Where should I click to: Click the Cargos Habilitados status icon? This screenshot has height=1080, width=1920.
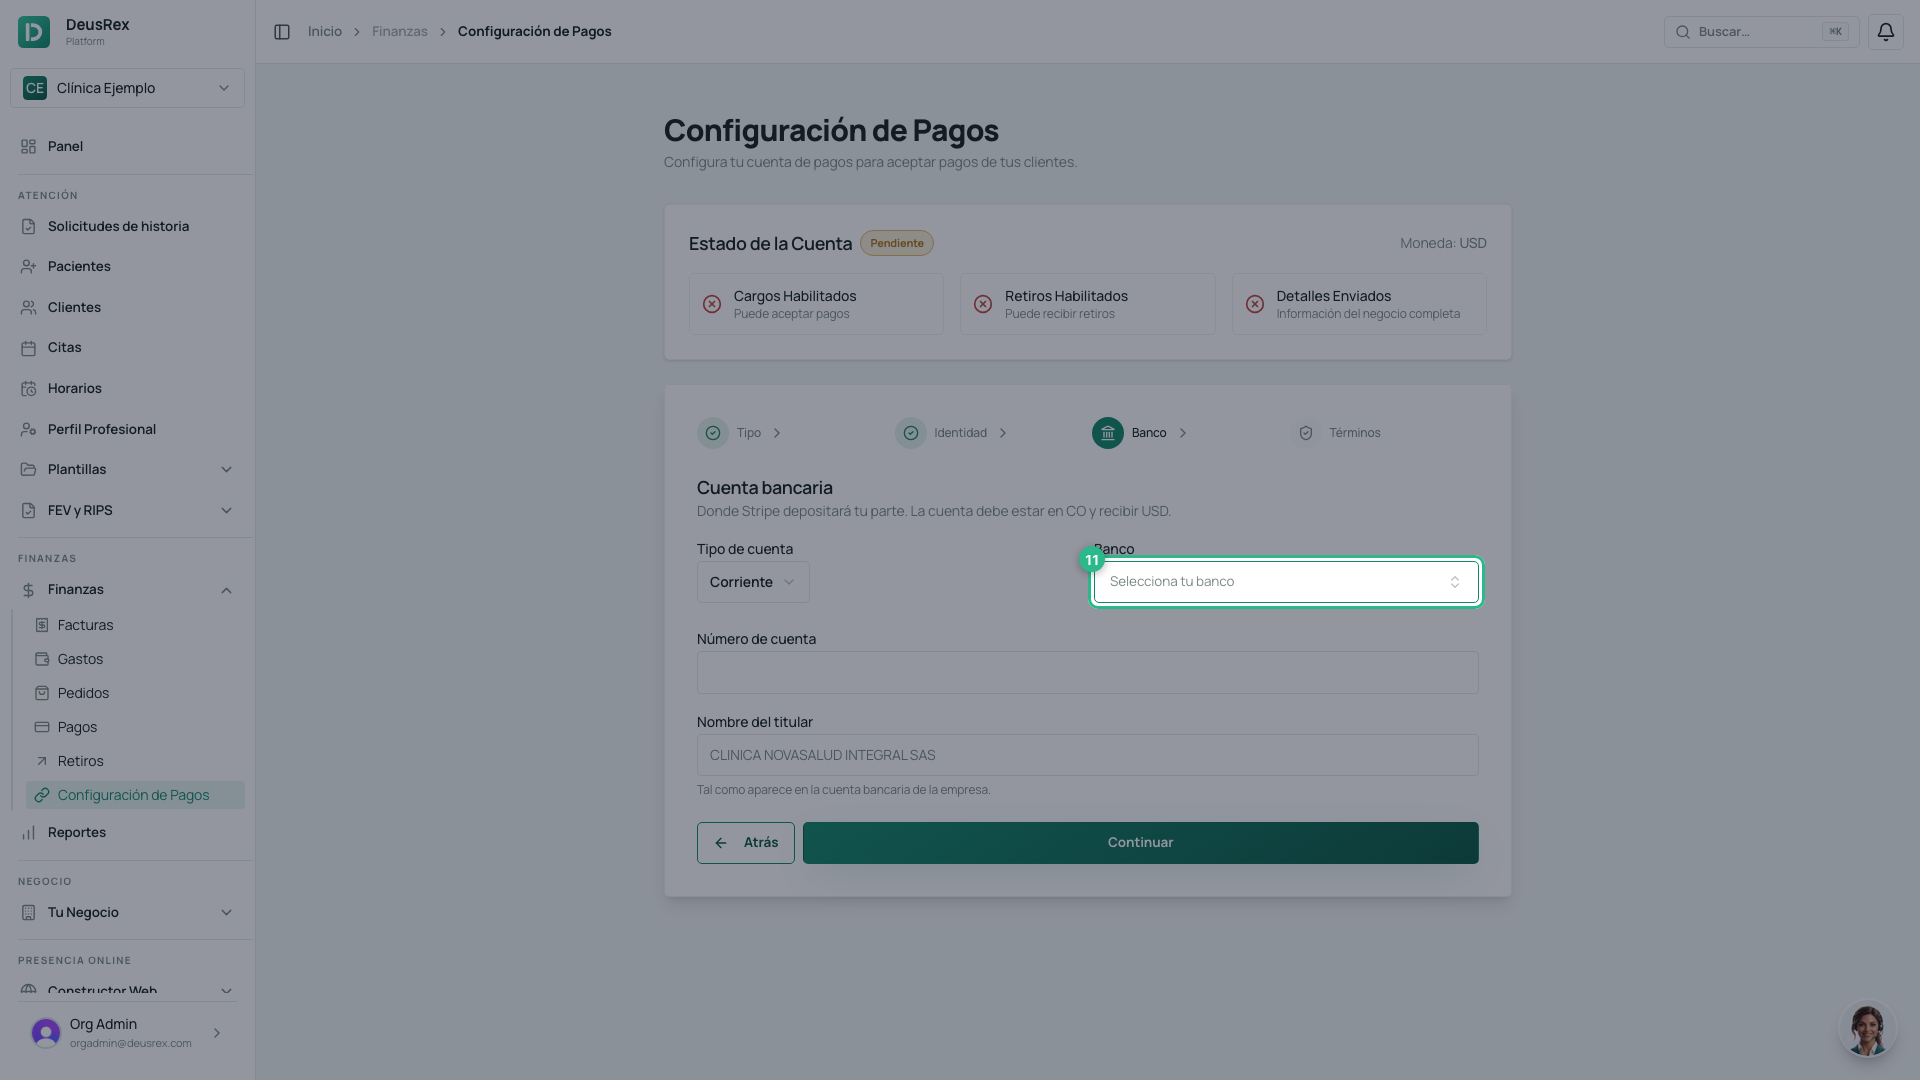click(712, 304)
